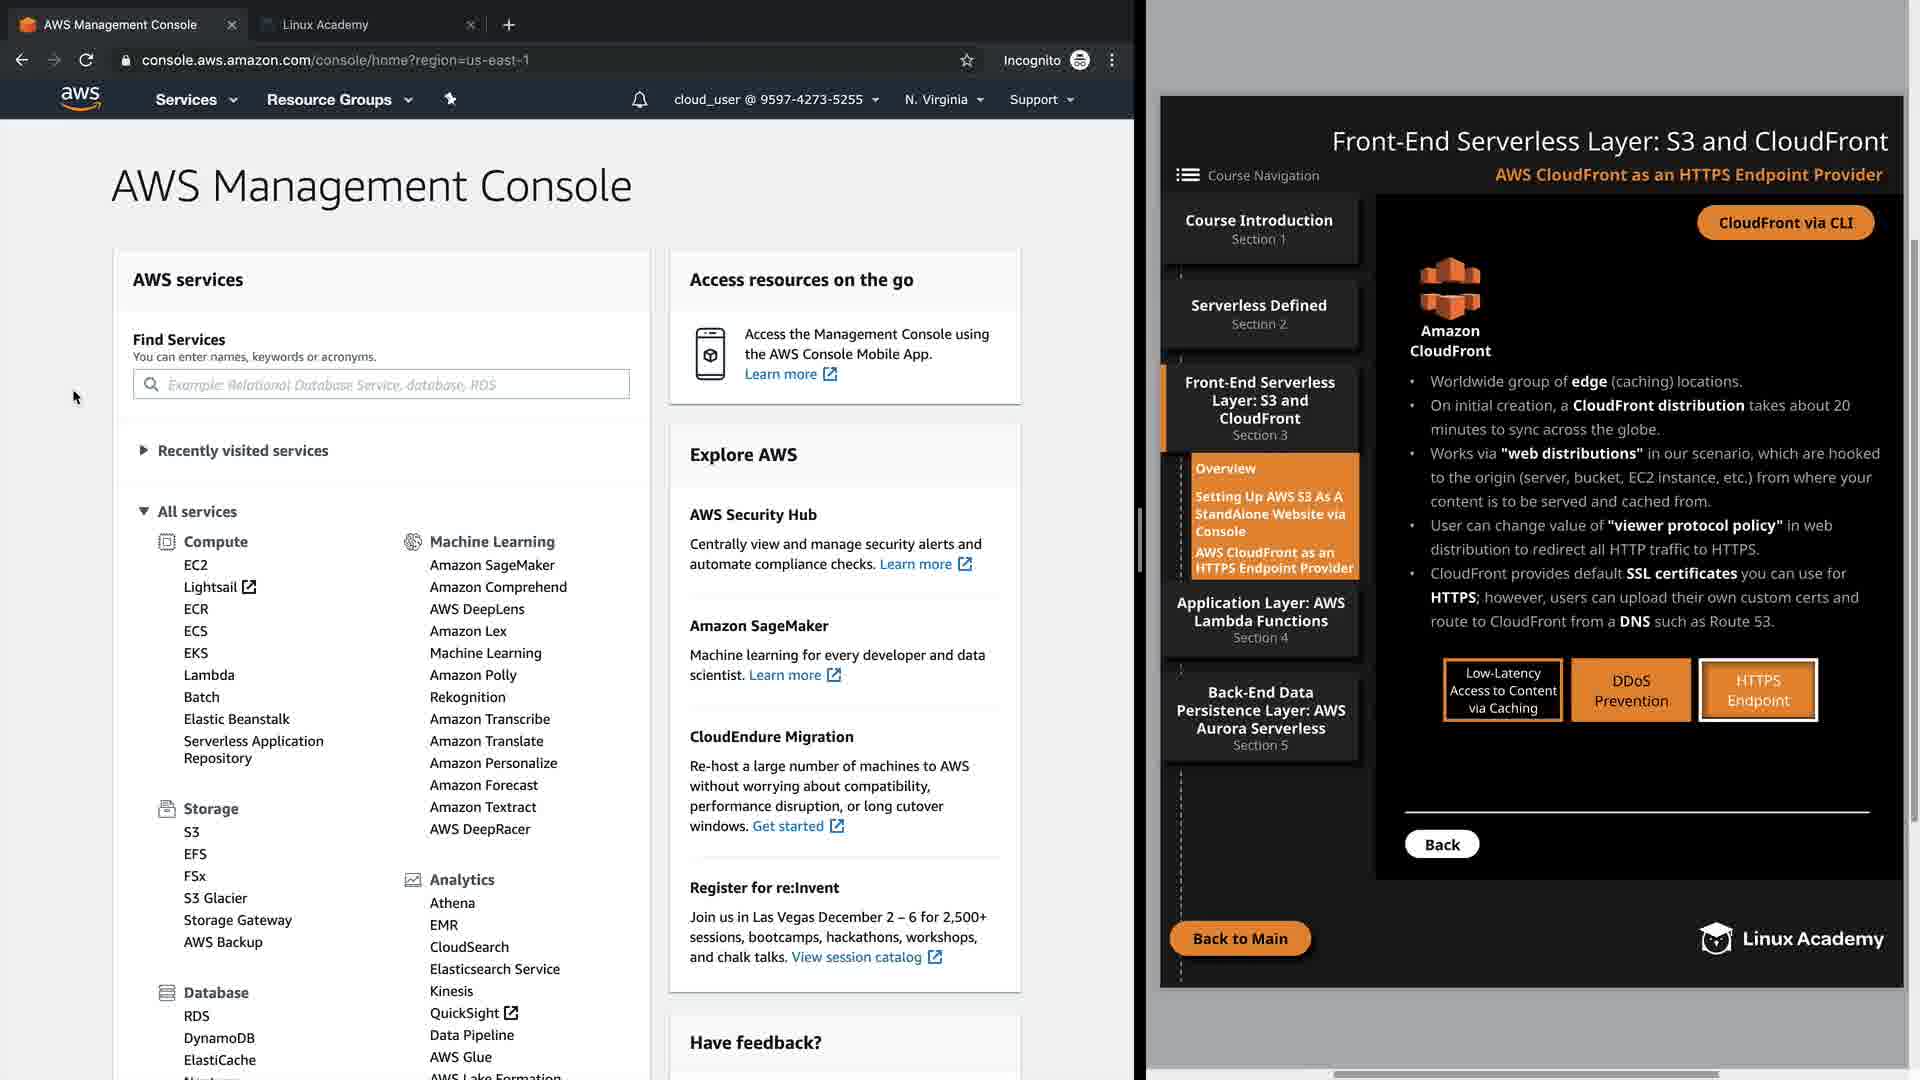The height and width of the screenshot is (1080, 1920).
Task: Click the AWS logo home icon
Action: [80, 98]
